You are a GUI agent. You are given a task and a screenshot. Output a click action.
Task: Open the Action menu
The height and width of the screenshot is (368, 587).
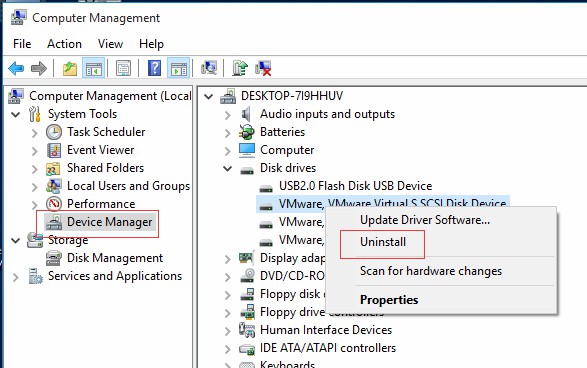(x=64, y=44)
